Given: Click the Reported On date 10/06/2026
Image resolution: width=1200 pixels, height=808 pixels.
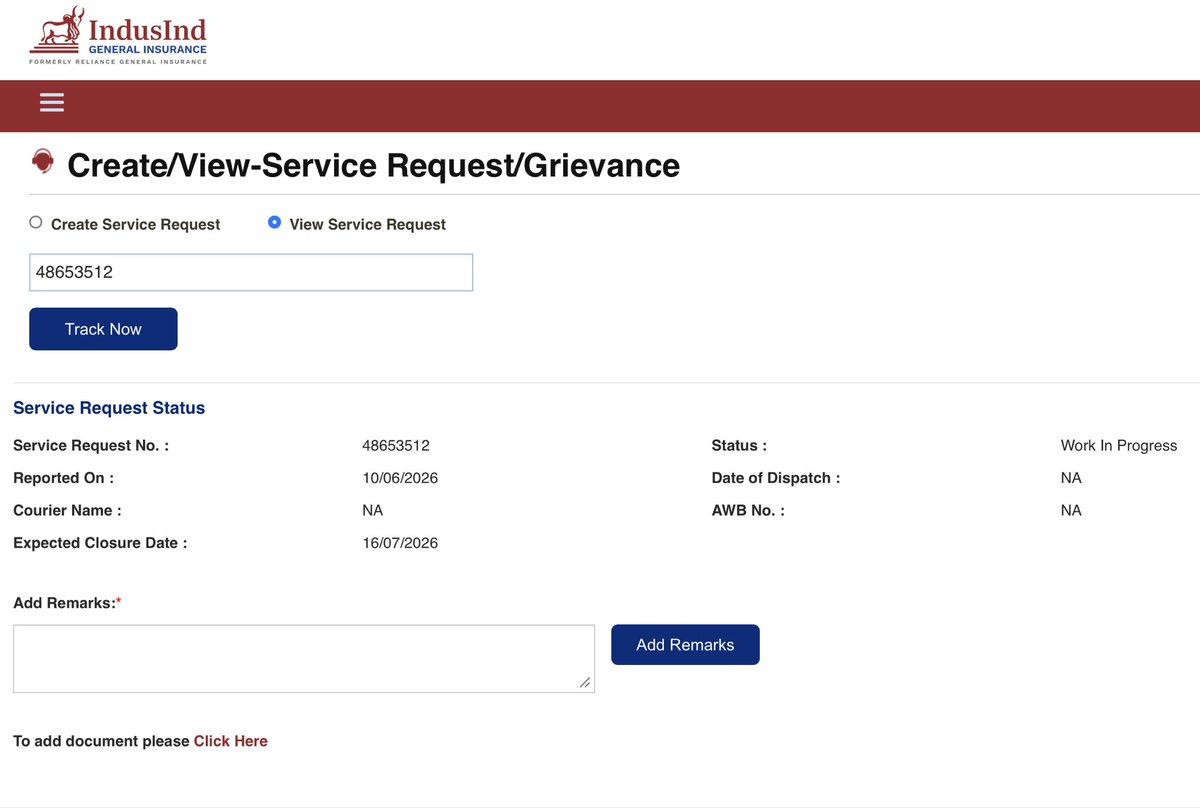Looking at the screenshot, I should (400, 478).
